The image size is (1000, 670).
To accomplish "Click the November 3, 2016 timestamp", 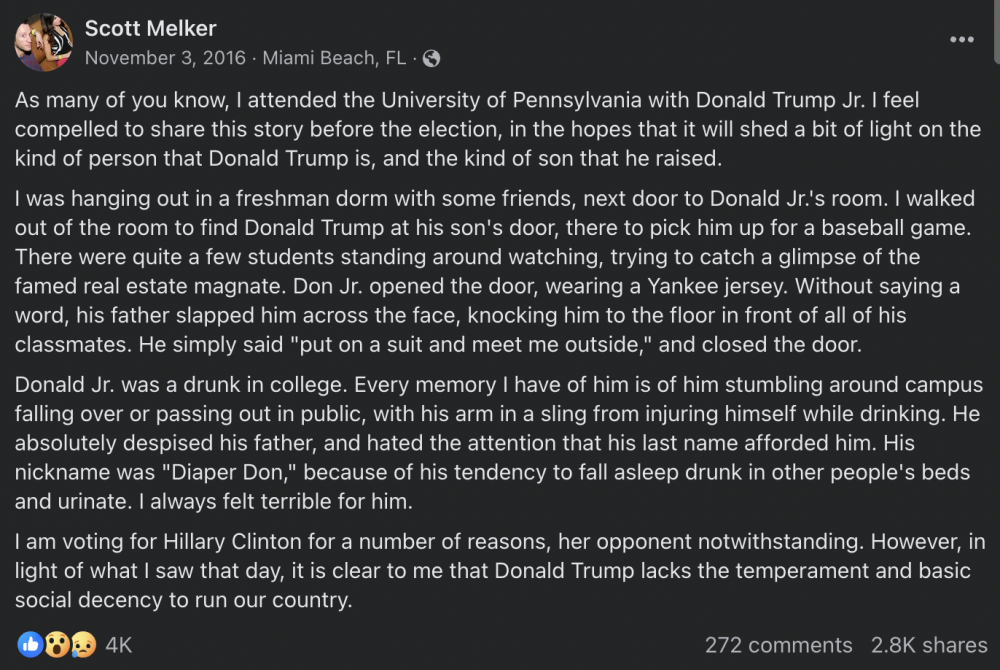I will (x=165, y=58).
